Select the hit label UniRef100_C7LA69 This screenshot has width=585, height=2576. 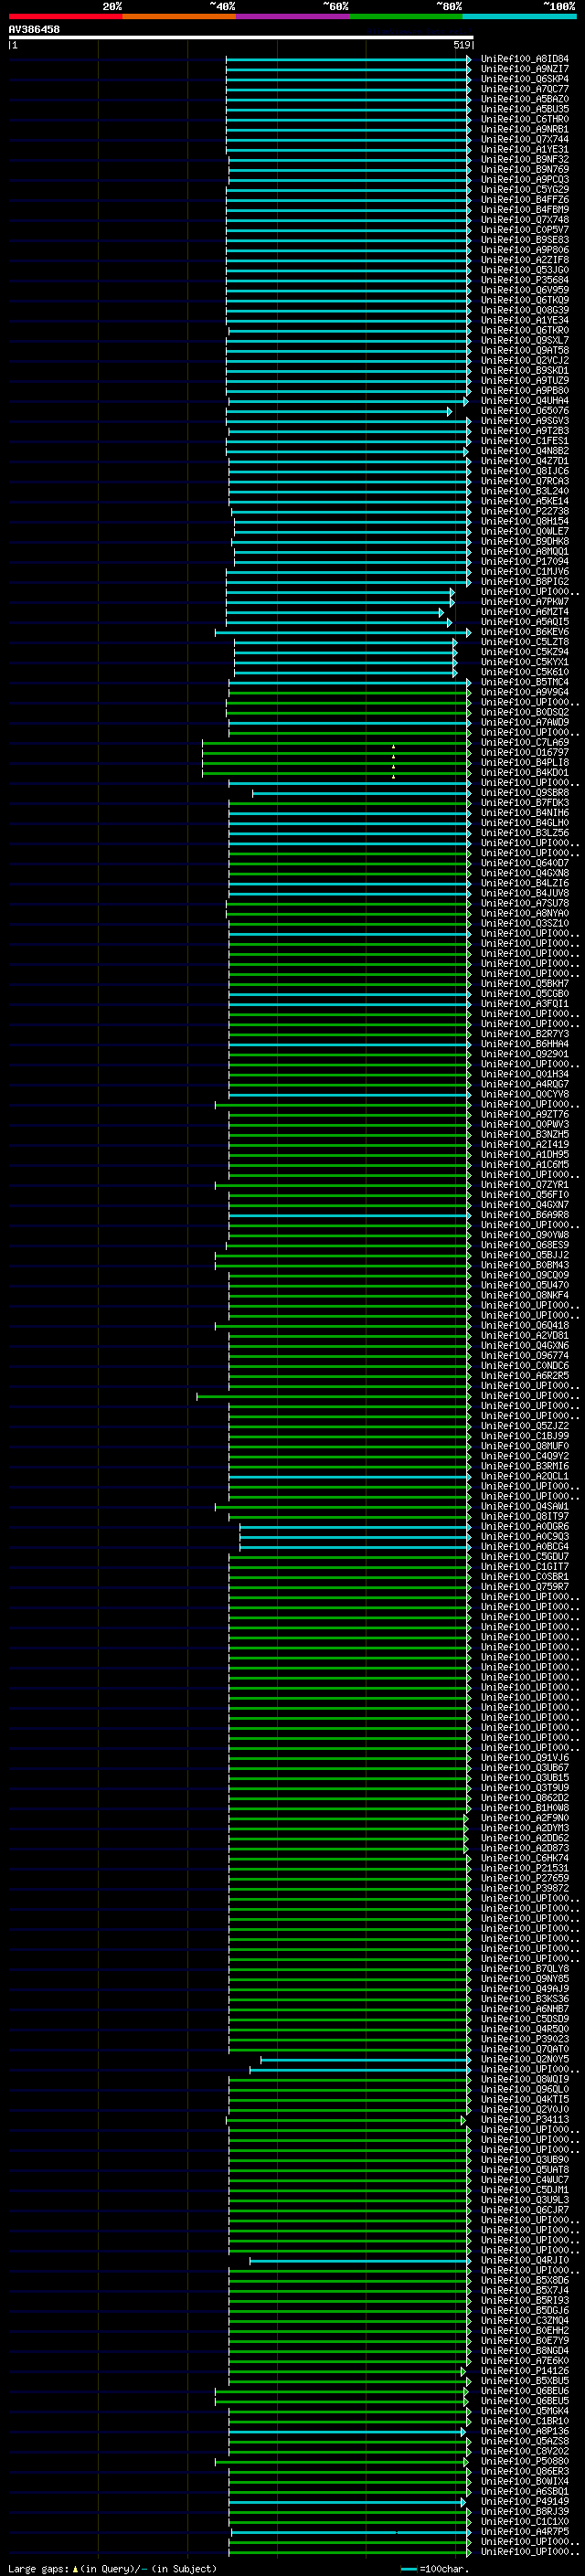525,742
